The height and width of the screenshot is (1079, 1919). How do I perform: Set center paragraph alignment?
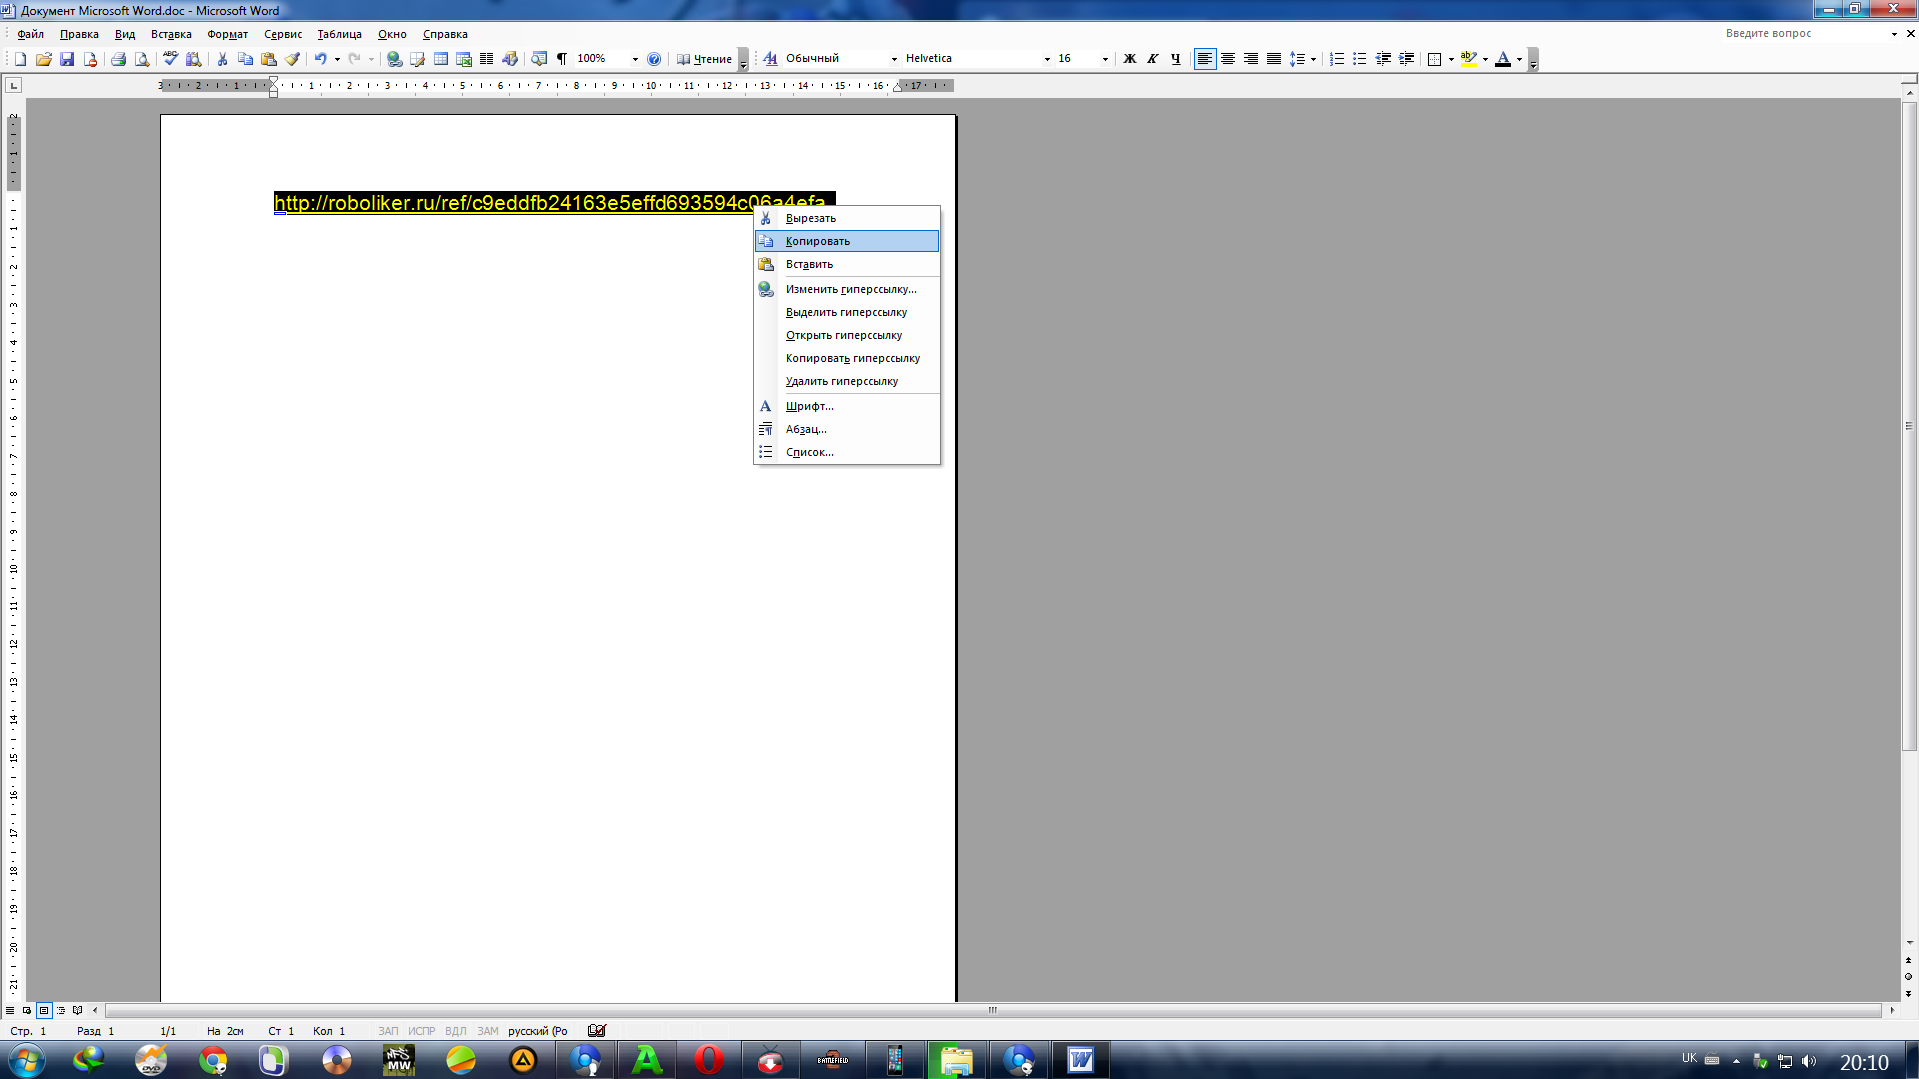[1228, 59]
